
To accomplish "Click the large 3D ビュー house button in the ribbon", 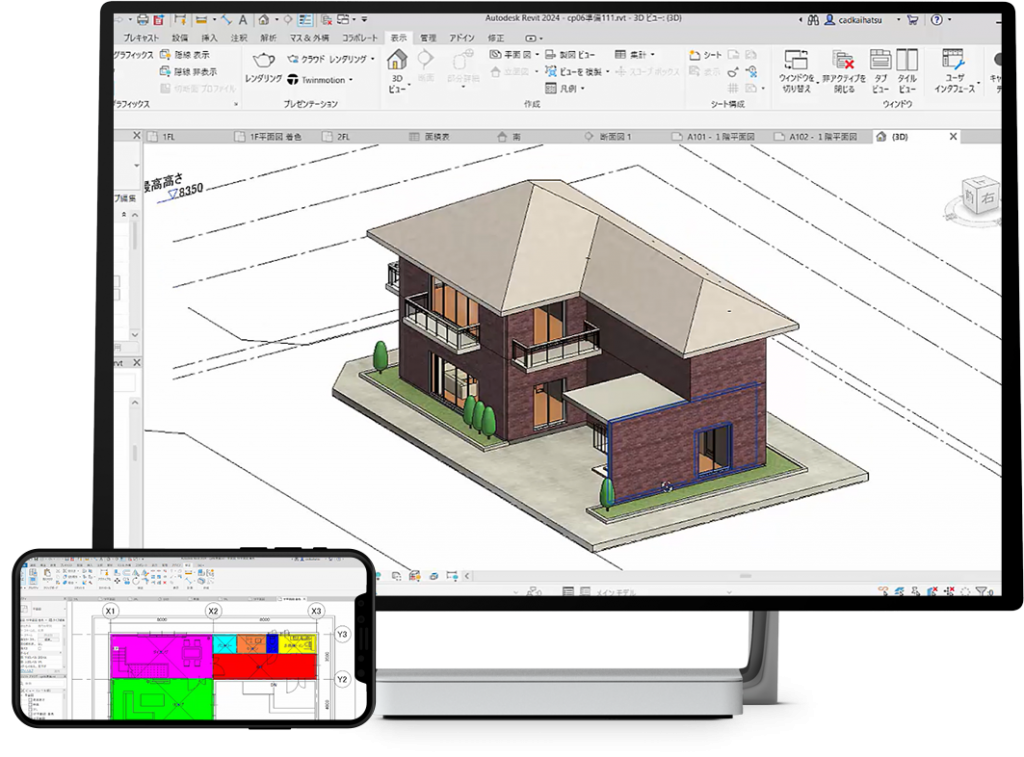I will (x=397, y=71).
